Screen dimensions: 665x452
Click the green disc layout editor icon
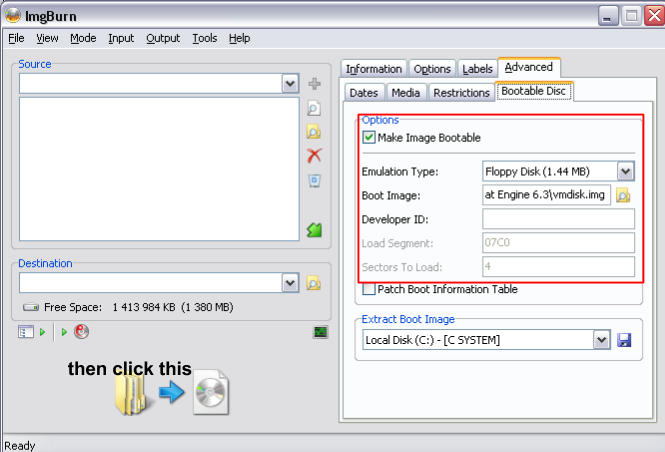[314, 230]
